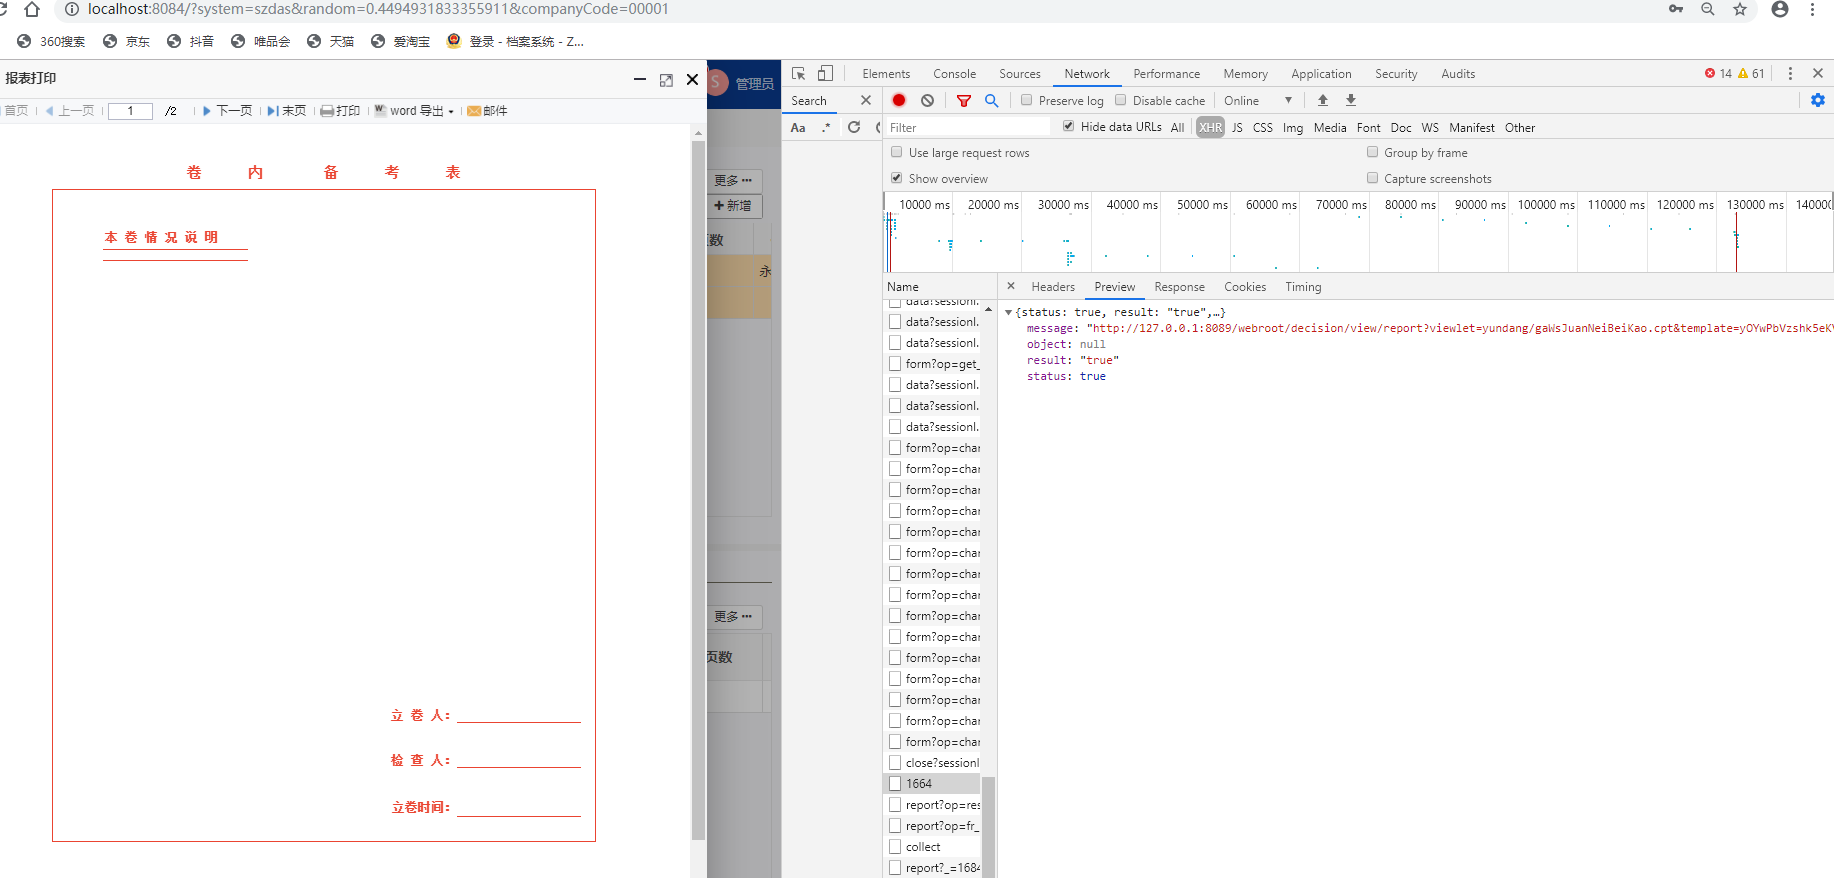Click the import HAR upload arrow
The height and width of the screenshot is (878, 1834).
click(1323, 100)
